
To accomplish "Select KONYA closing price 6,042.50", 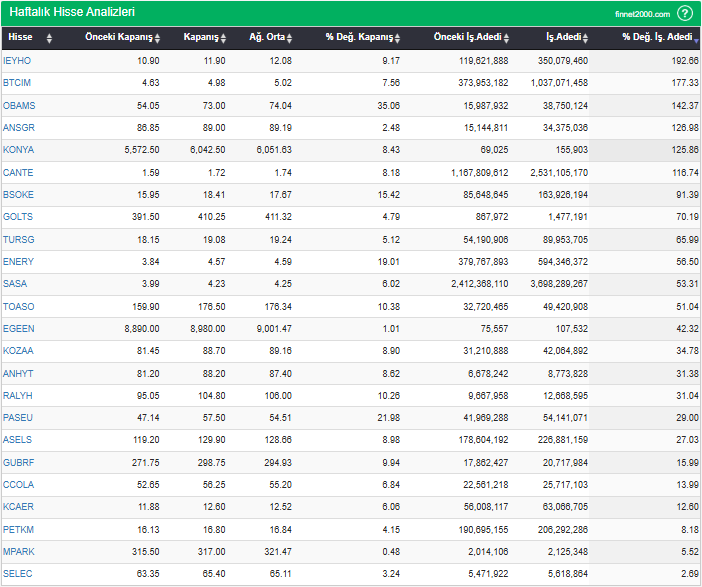I will point(208,150).
